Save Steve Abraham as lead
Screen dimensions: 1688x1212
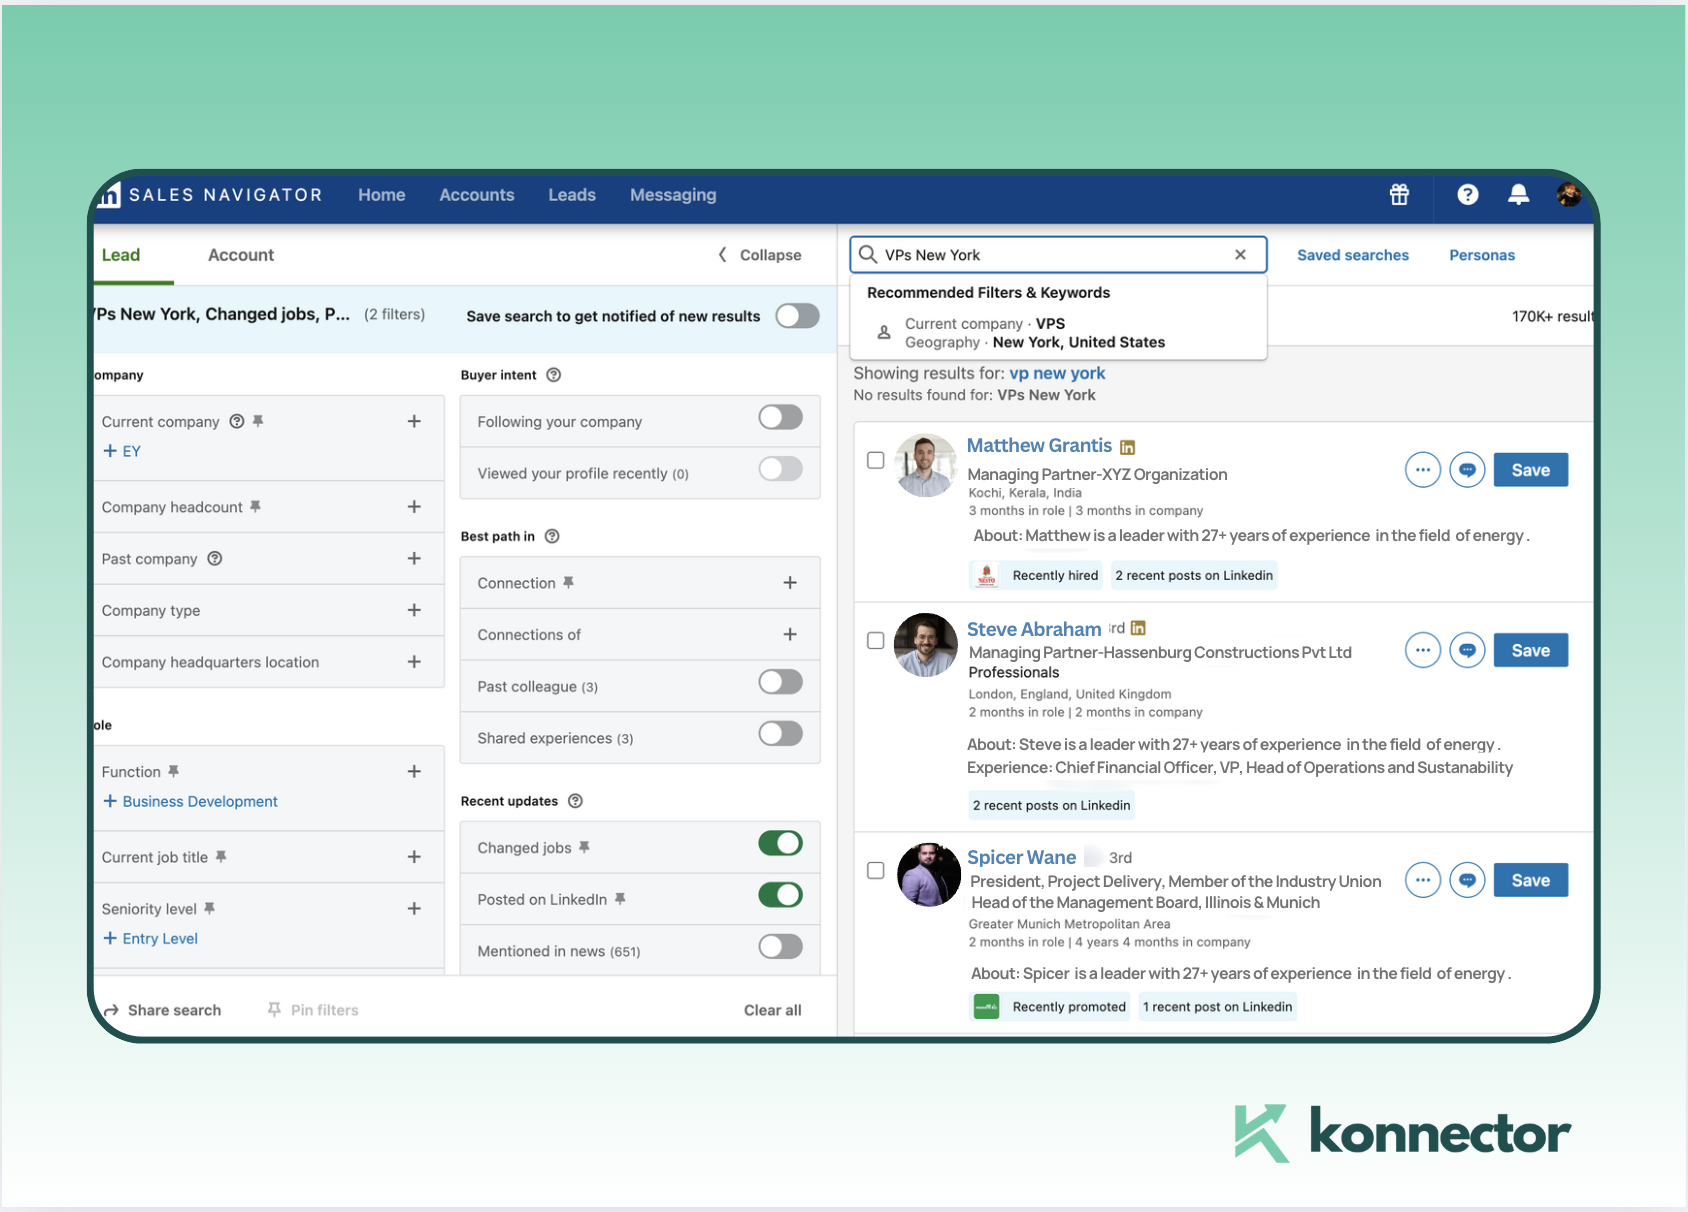[x=1531, y=650]
